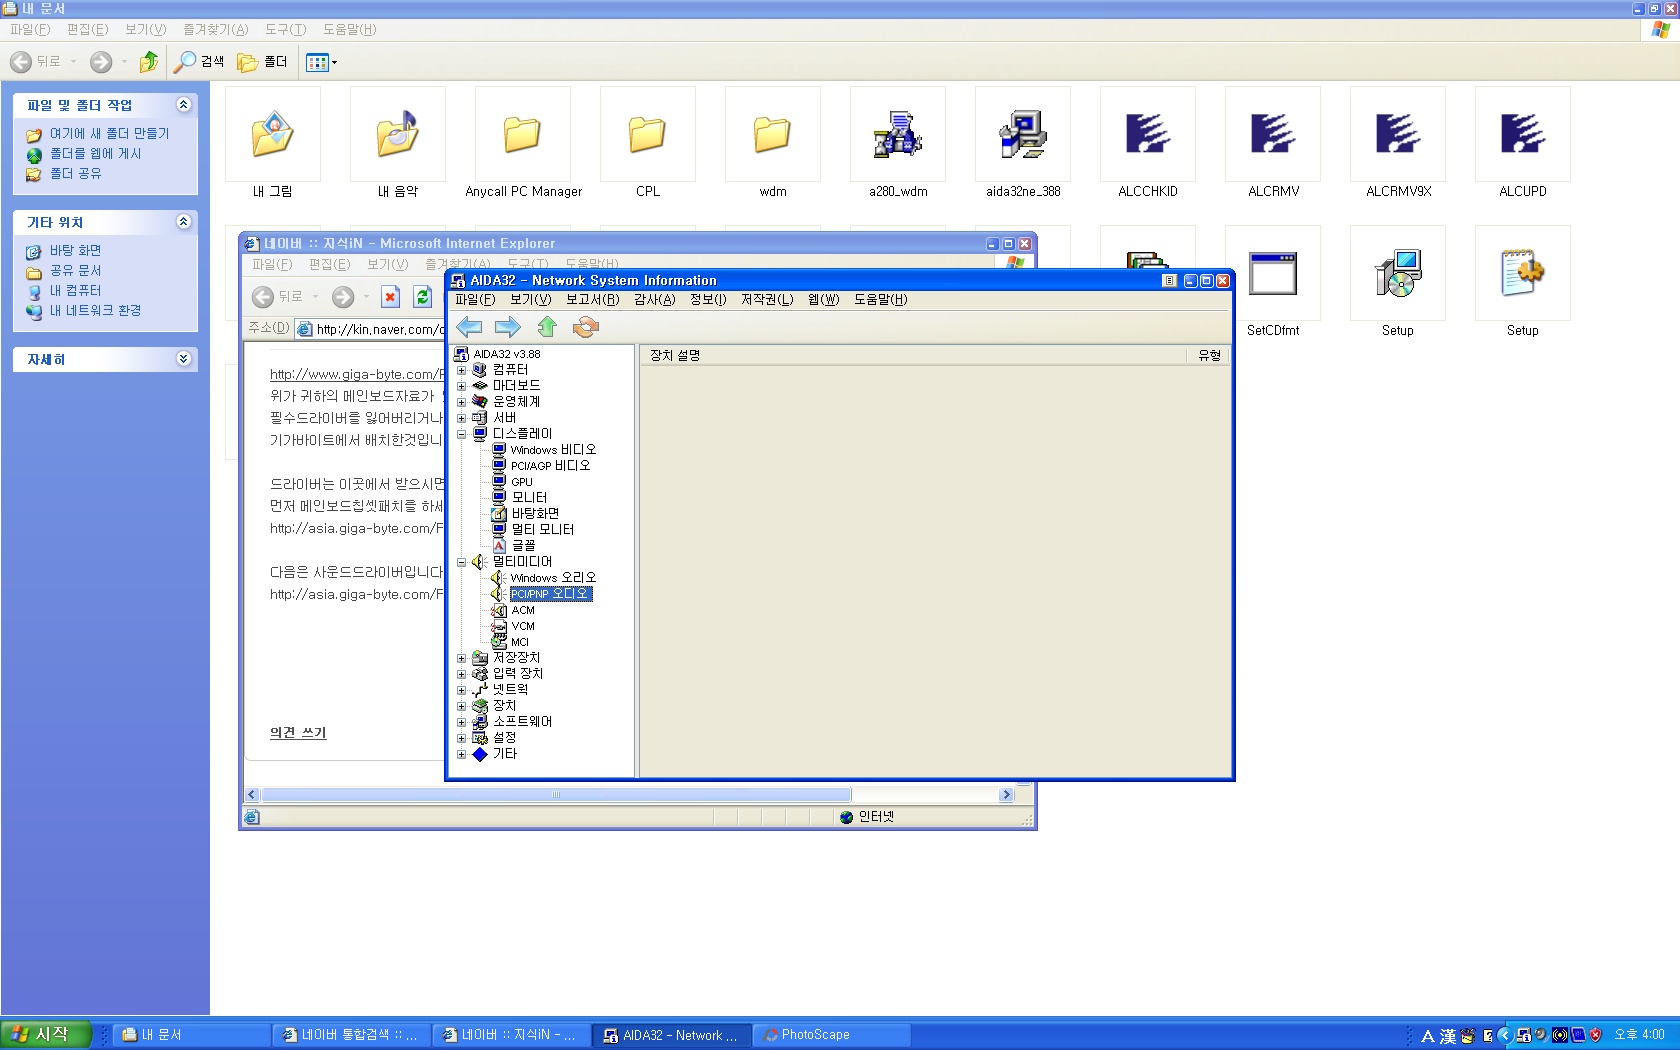1680x1050 pixels.
Task: Expand the 컴퓨터 node in AIDA32 tree
Action: (x=462, y=370)
